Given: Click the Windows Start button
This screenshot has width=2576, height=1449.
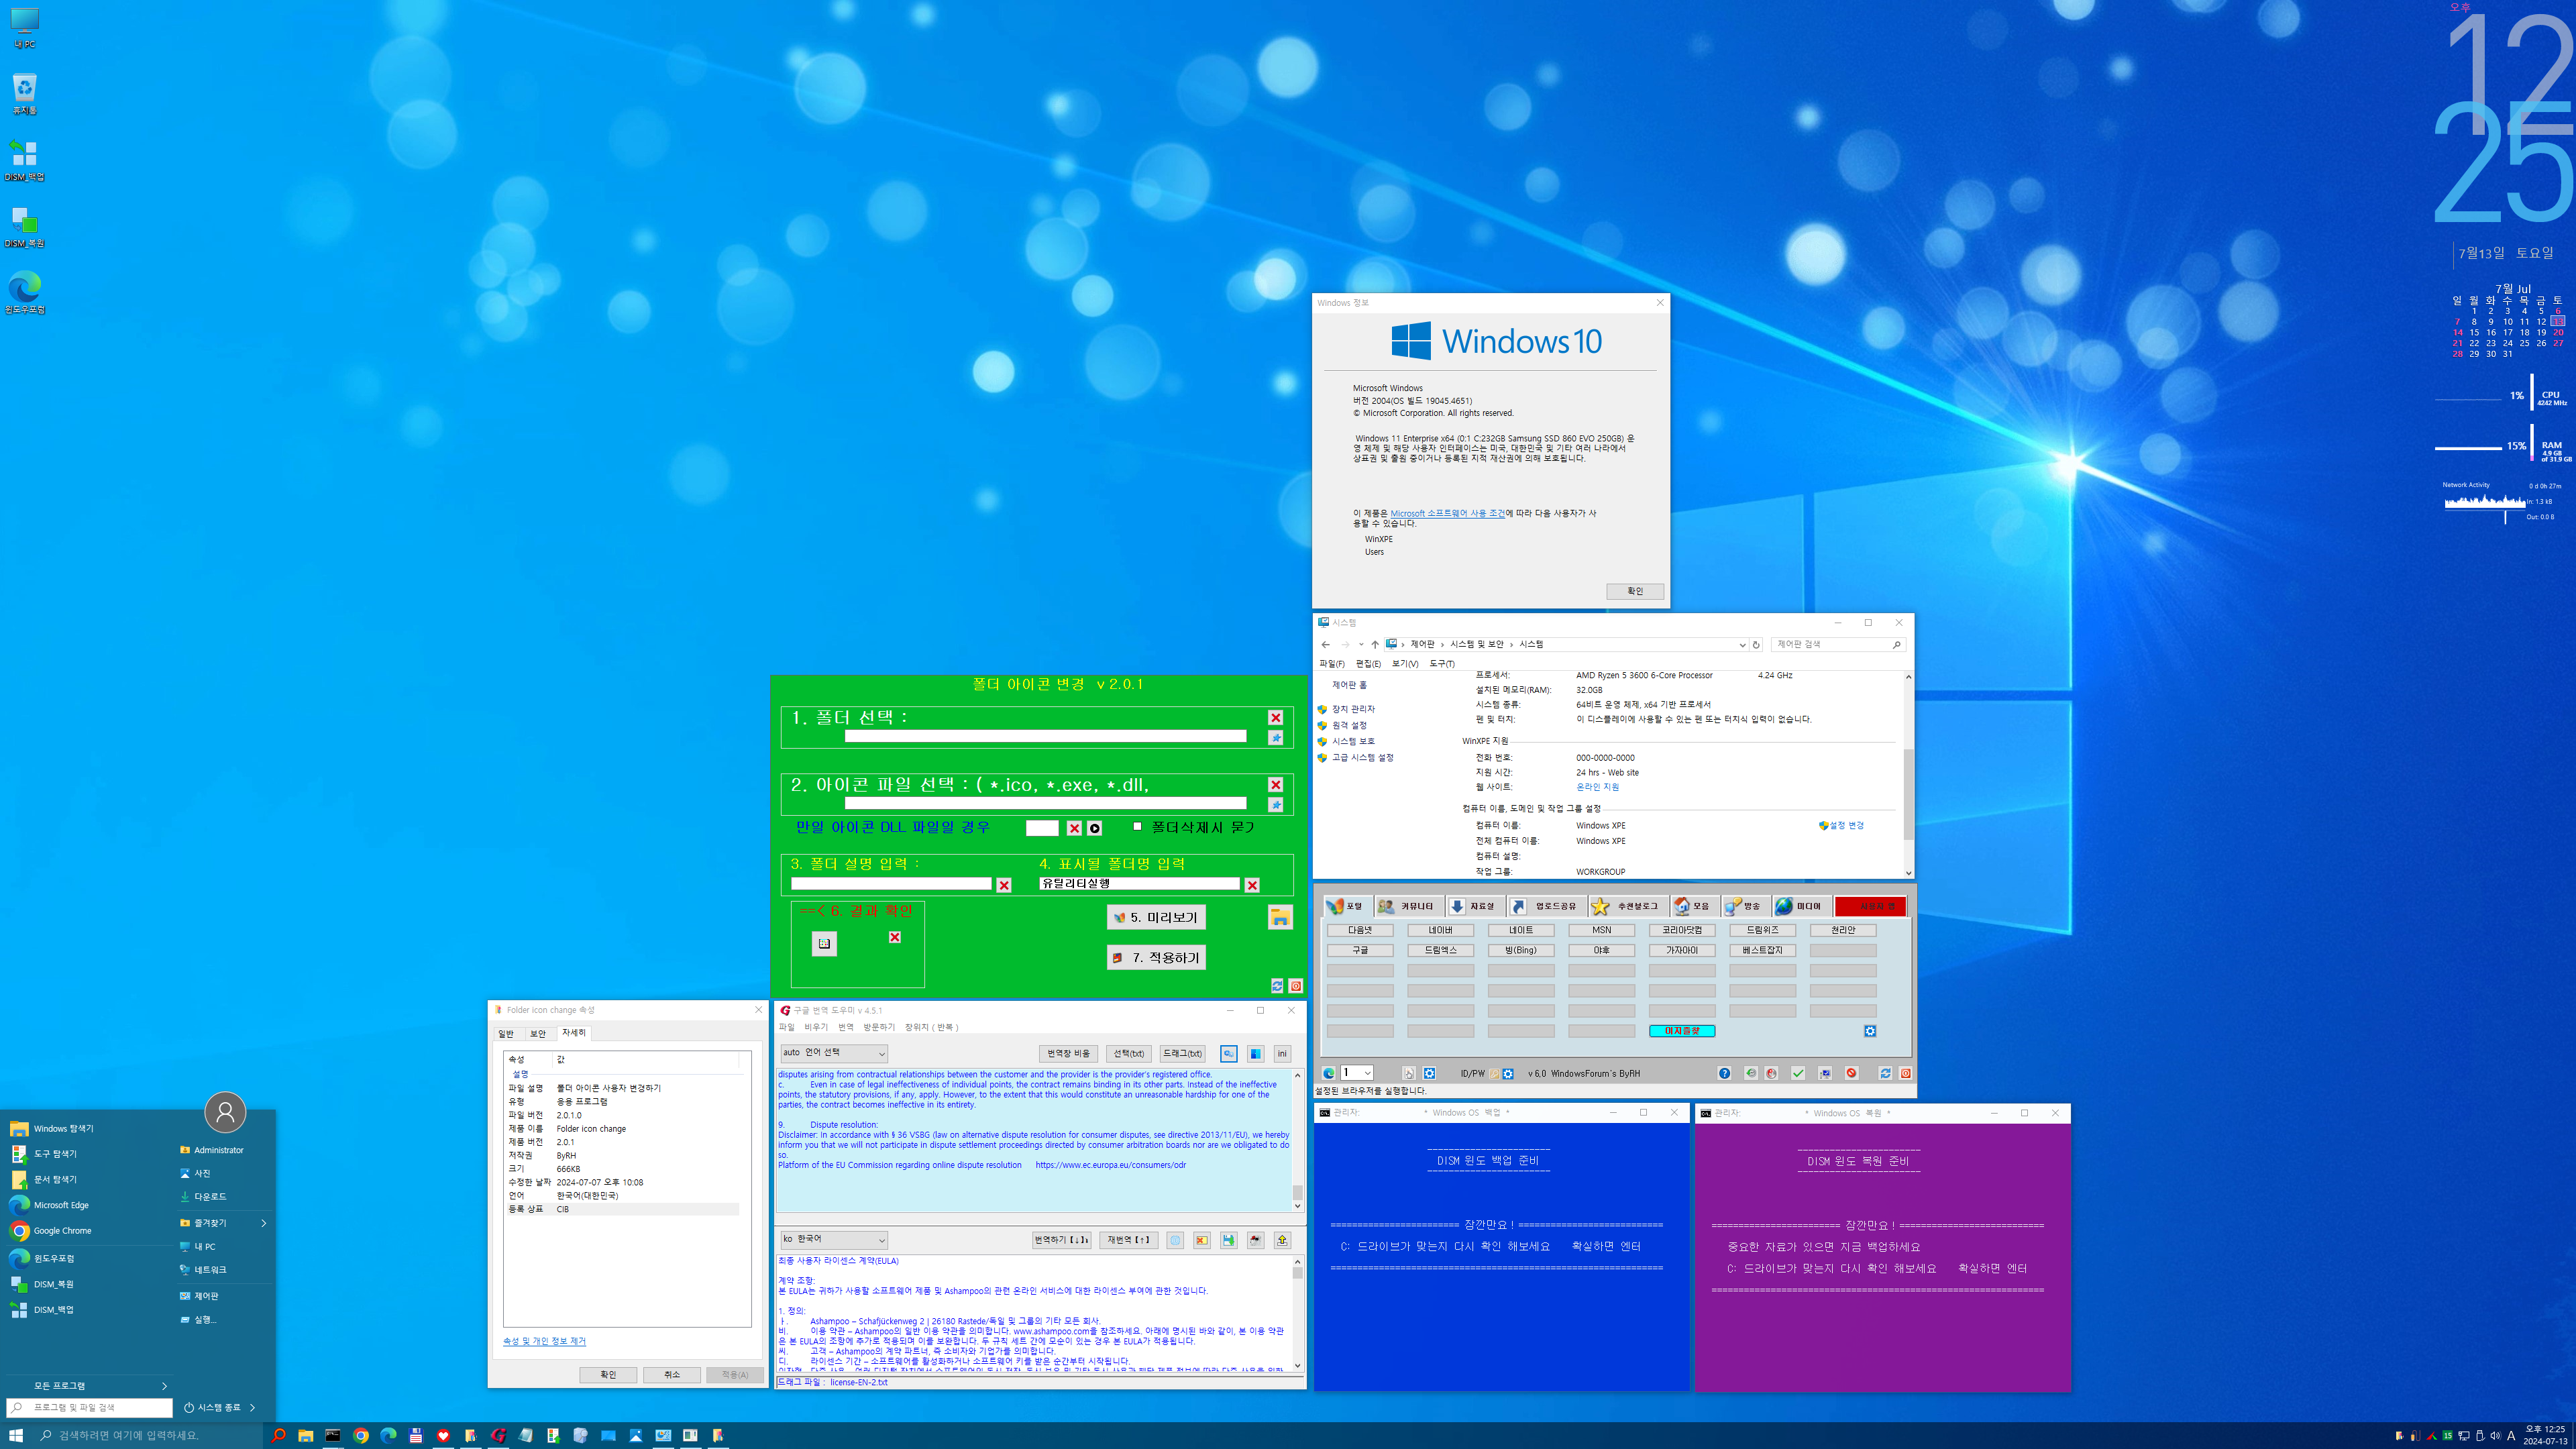Looking at the screenshot, I should coord(16,1435).
